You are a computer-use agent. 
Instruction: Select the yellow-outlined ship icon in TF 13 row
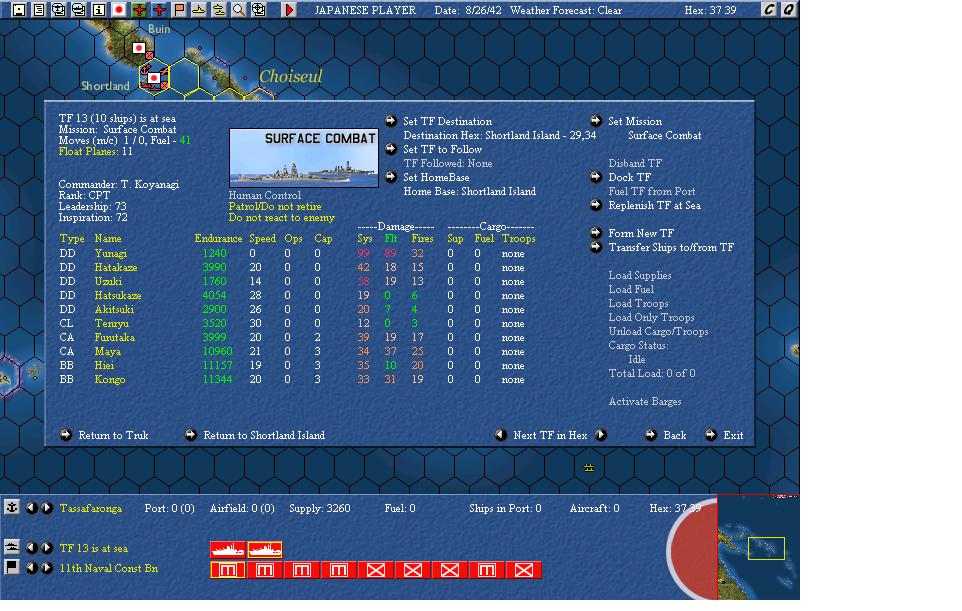264,549
